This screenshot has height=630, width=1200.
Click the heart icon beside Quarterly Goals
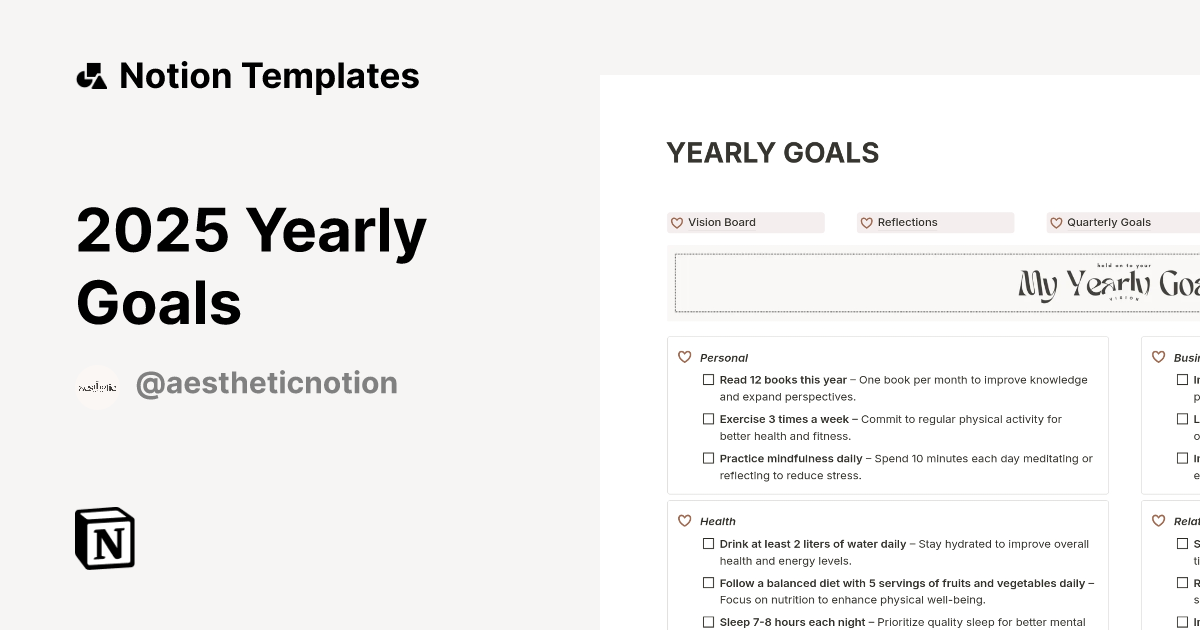tap(1056, 223)
